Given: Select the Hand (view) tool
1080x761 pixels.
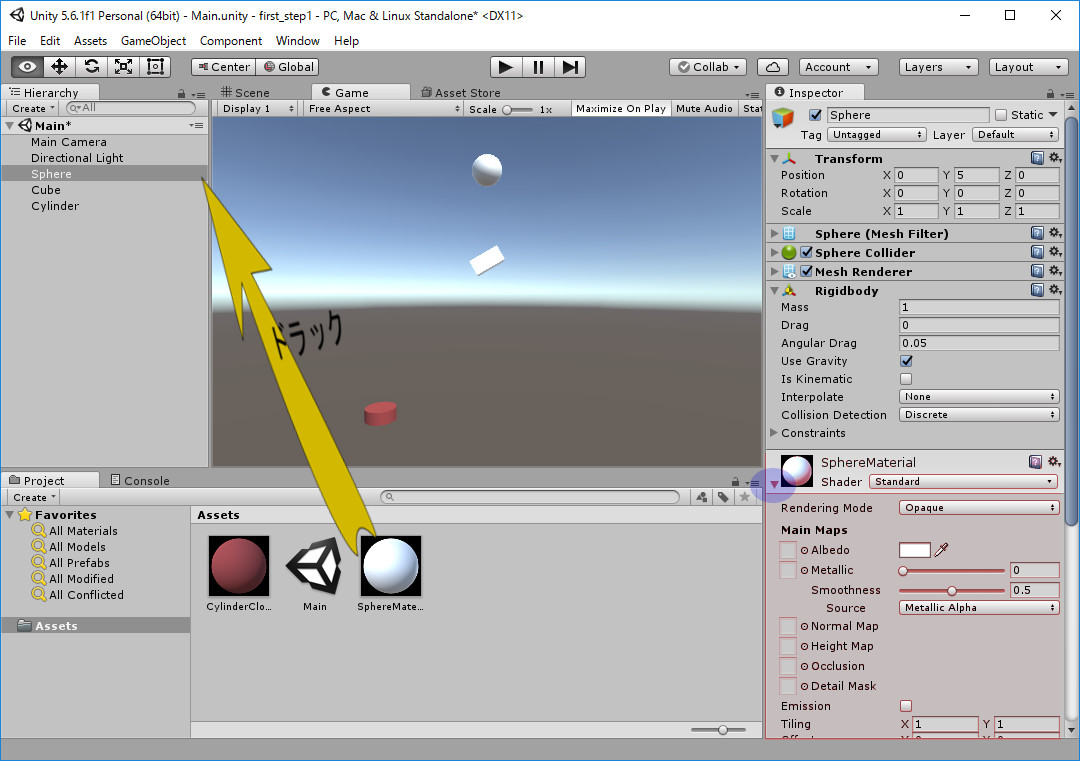Looking at the screenshot, I should click(x=27, y=67).
